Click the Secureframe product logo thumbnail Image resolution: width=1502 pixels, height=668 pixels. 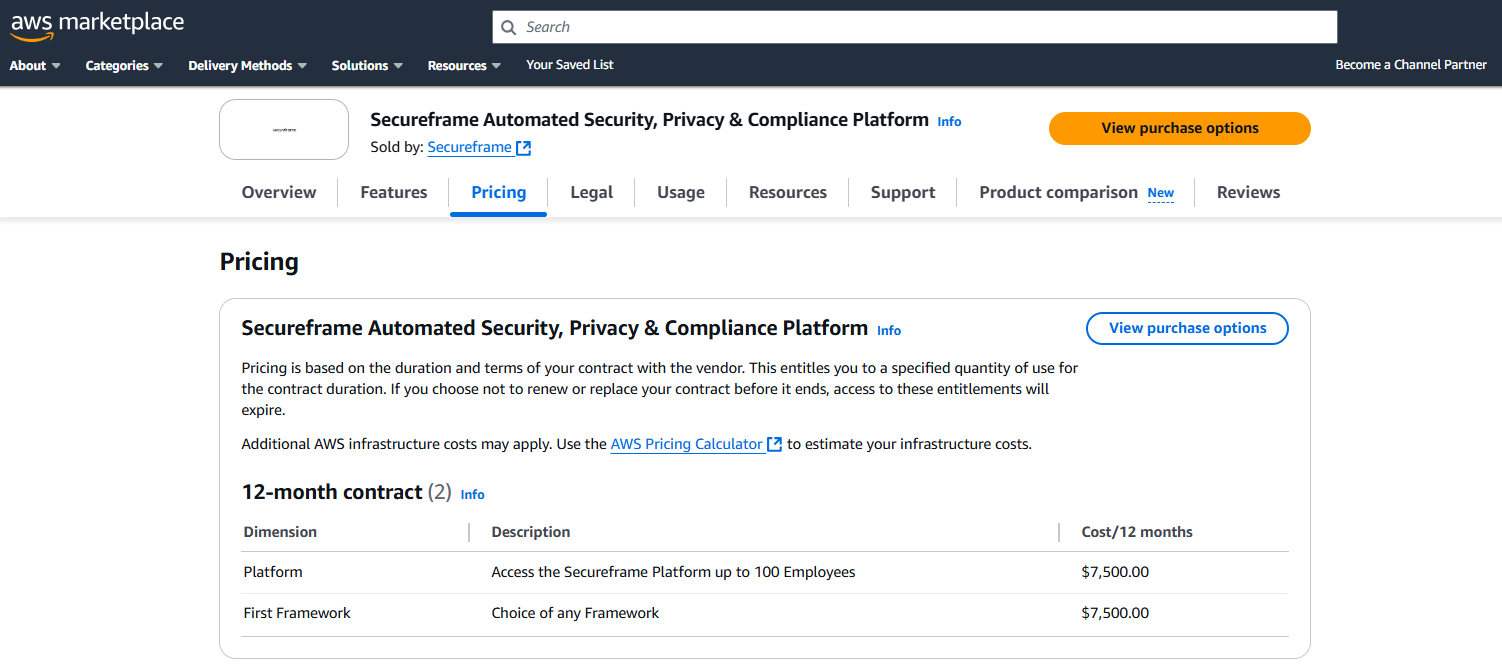[284, 130]
